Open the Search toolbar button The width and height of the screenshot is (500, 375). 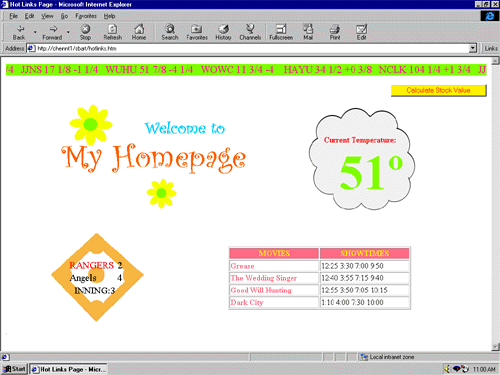170,32
